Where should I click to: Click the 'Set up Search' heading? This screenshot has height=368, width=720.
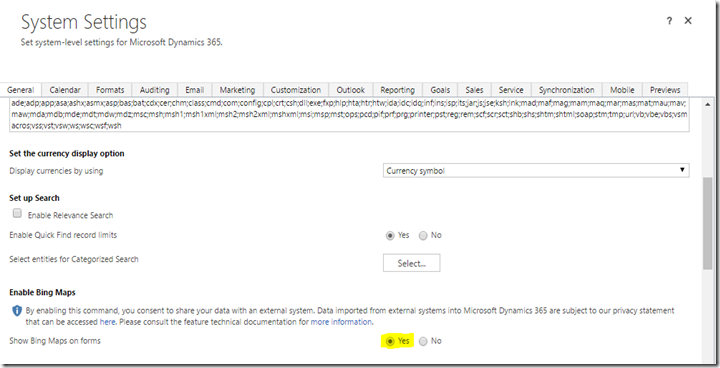pos(34,198)
